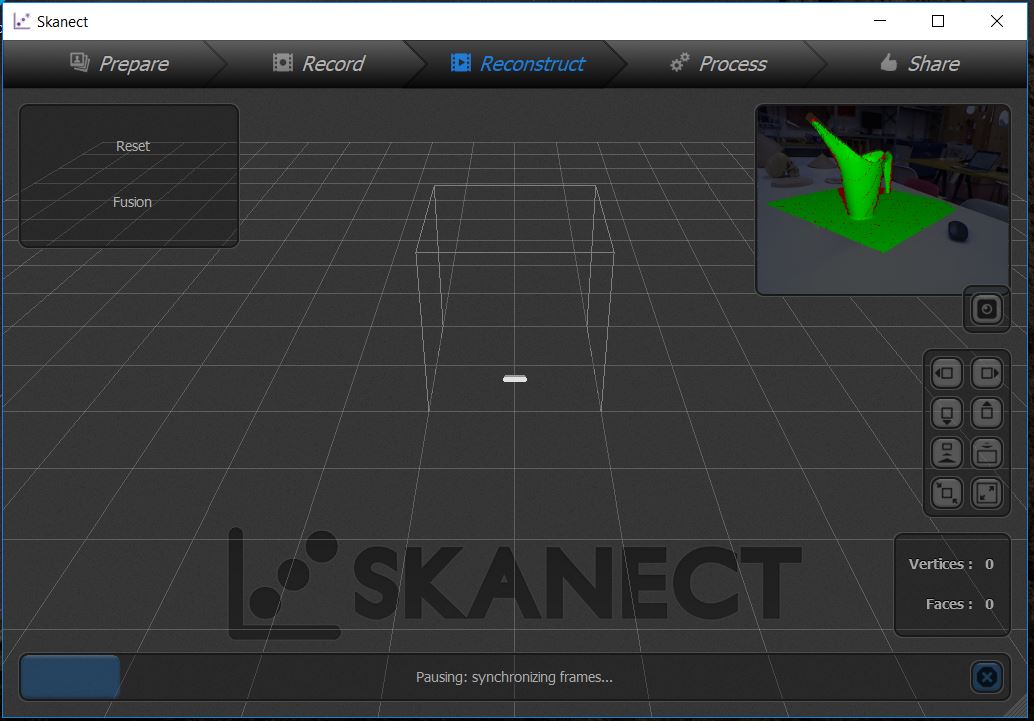Move bounding box up with arrow-up icon
This screenshot has width=1034, height=721.
pyautogui.click(x=987, y=414)
